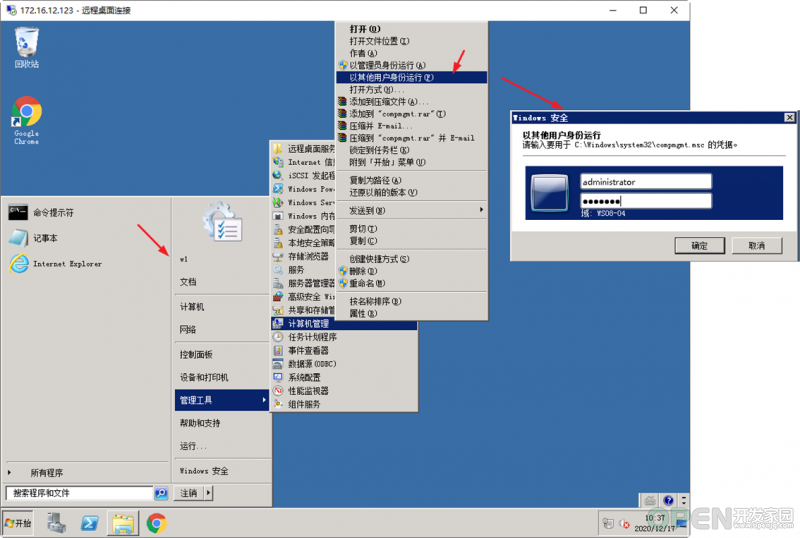Open the shutdown options arrow next to 注销
This screenshot has height=538, width=800.
[x=208, y=493]
